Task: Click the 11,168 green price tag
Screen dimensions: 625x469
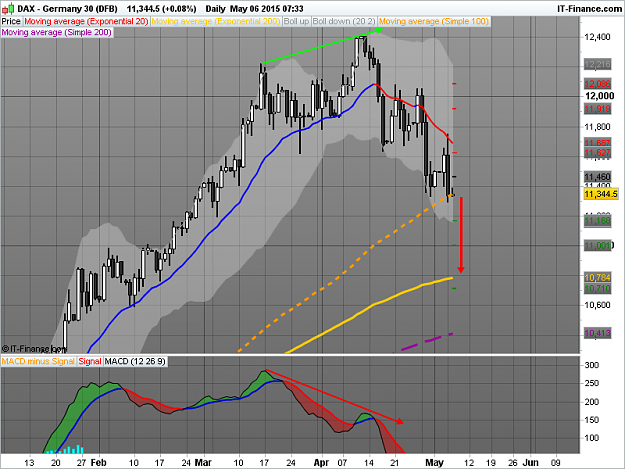Action: point(597,221)
